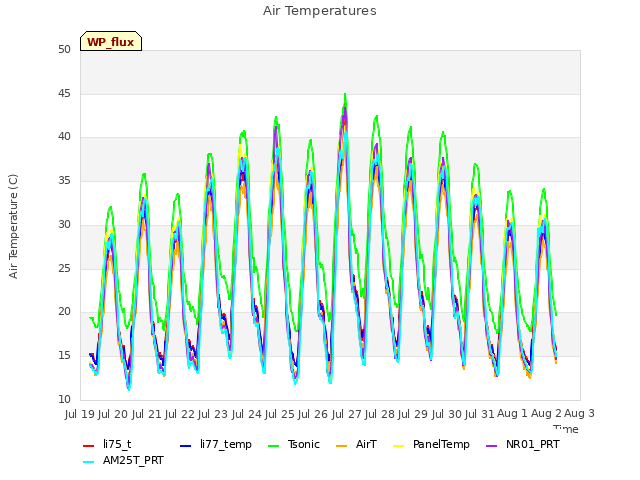The height and width of the screenshot is (480, 640).
Task: Click the 10 y-axis tick label
Action: pos(64,399)
